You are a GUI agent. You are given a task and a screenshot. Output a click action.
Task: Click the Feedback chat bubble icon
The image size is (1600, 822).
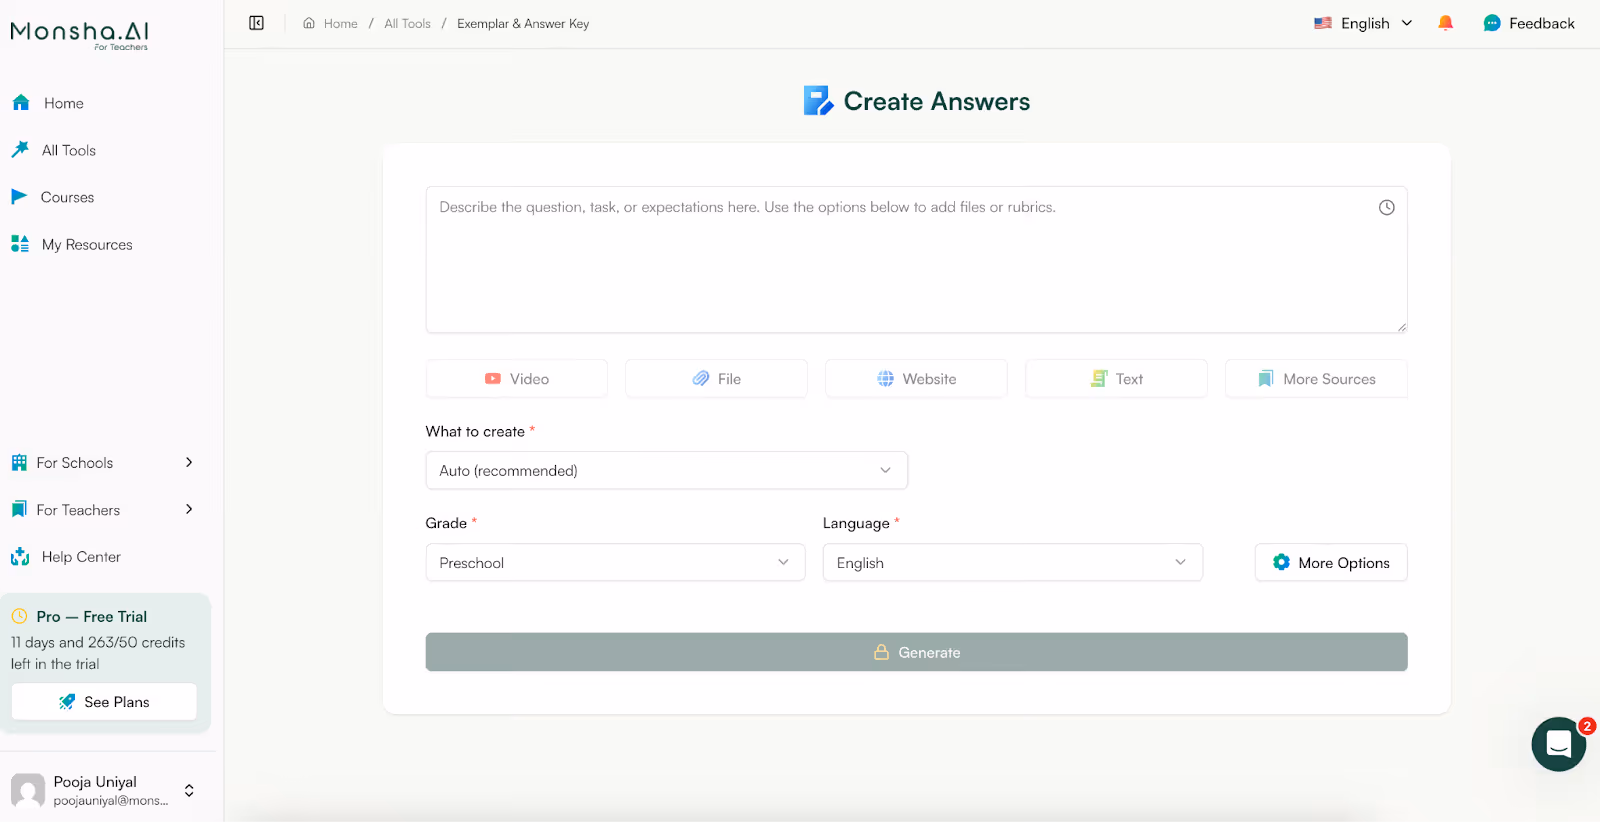click(1492, 23)
